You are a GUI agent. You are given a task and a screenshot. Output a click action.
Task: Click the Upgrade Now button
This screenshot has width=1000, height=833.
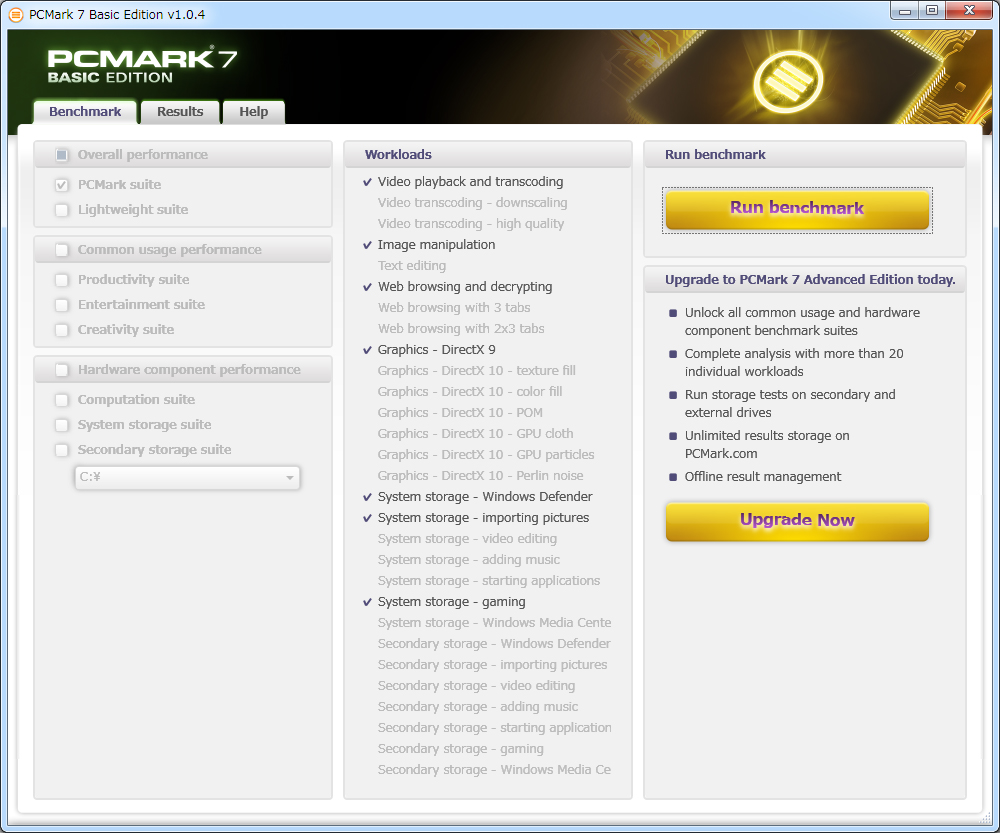click(x=797, y=521)
